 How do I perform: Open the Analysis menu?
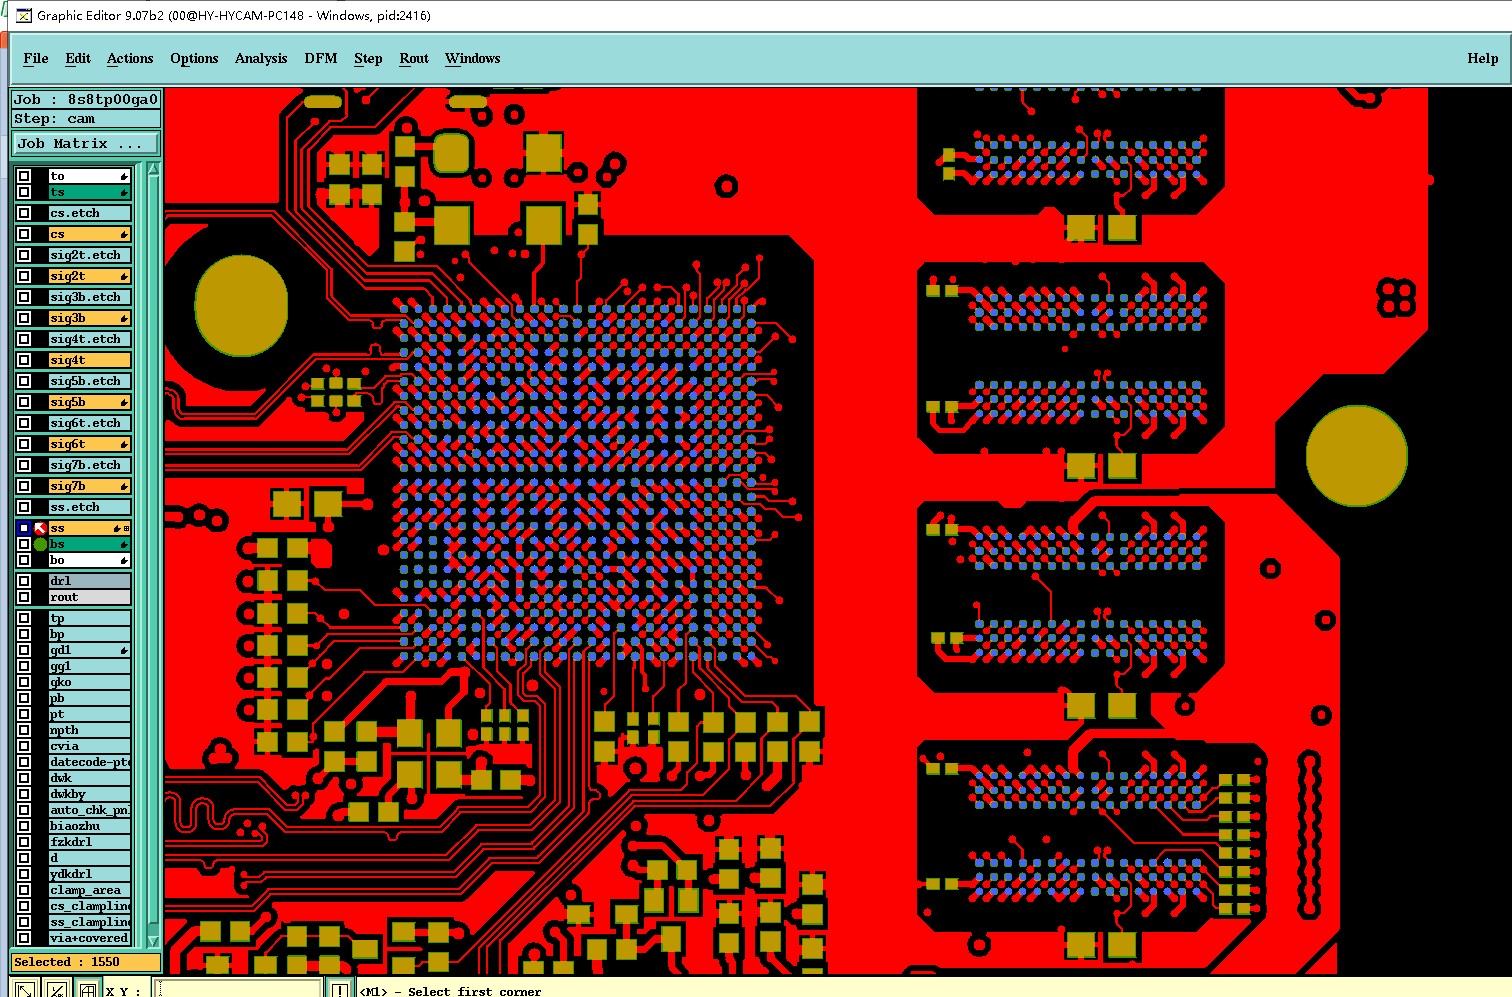(x=261, y=58)
